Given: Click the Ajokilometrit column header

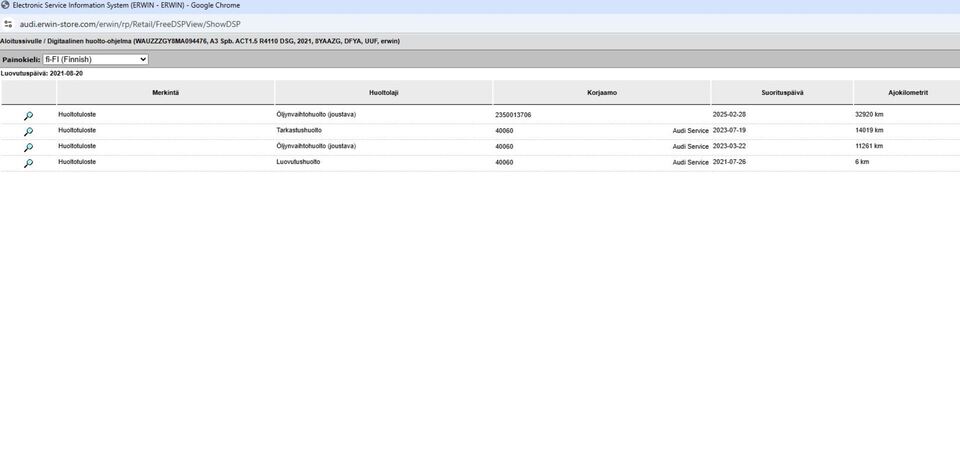Looking at the screenshot, I should [906, 93].
